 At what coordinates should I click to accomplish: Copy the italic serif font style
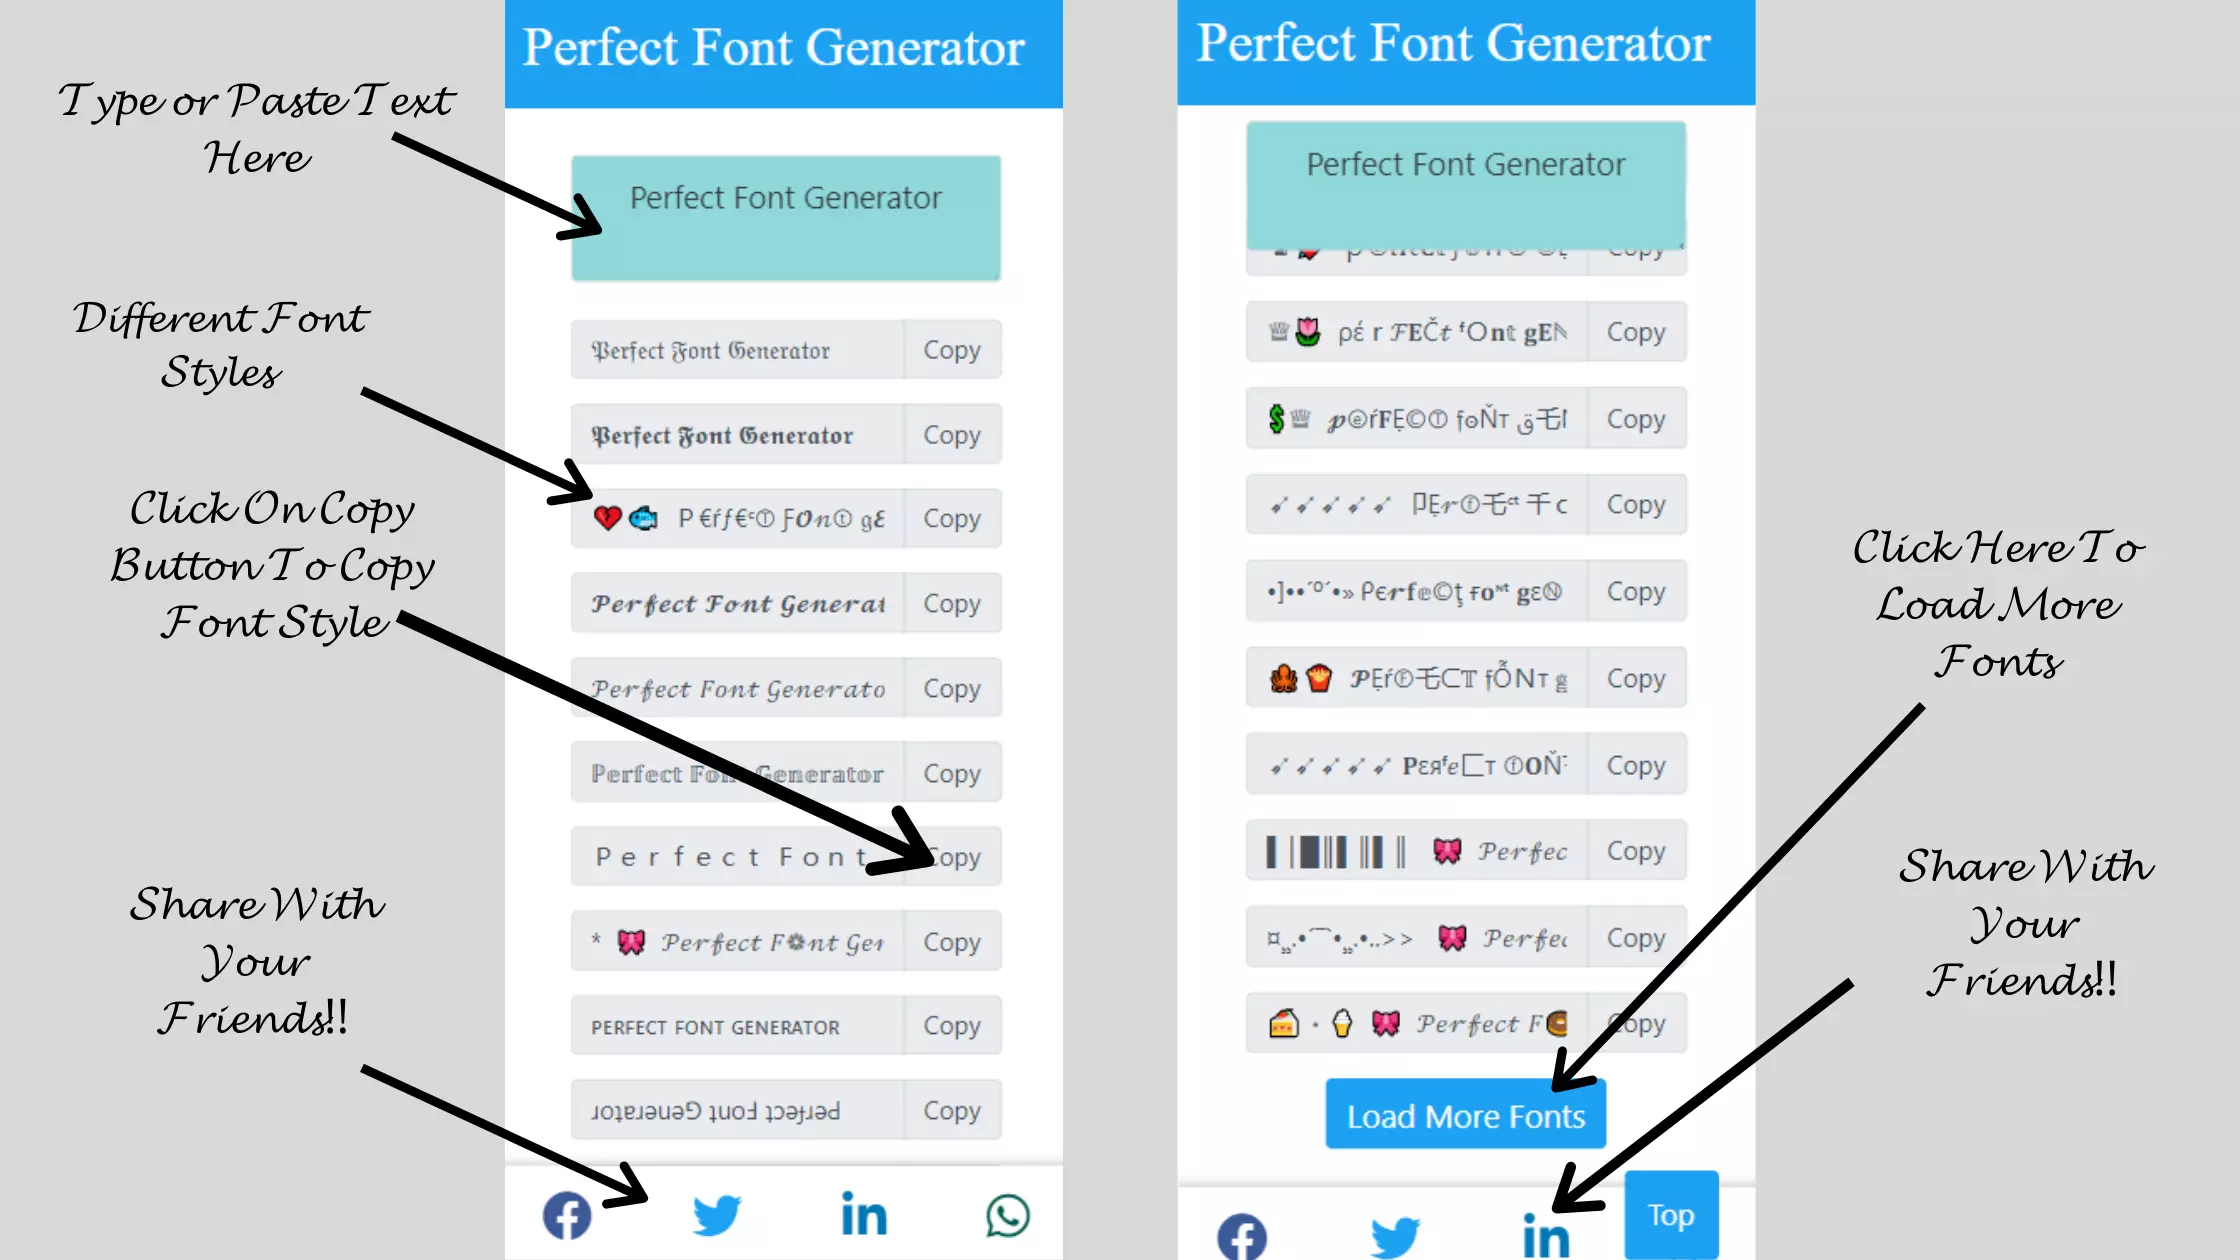coord(951,688)
